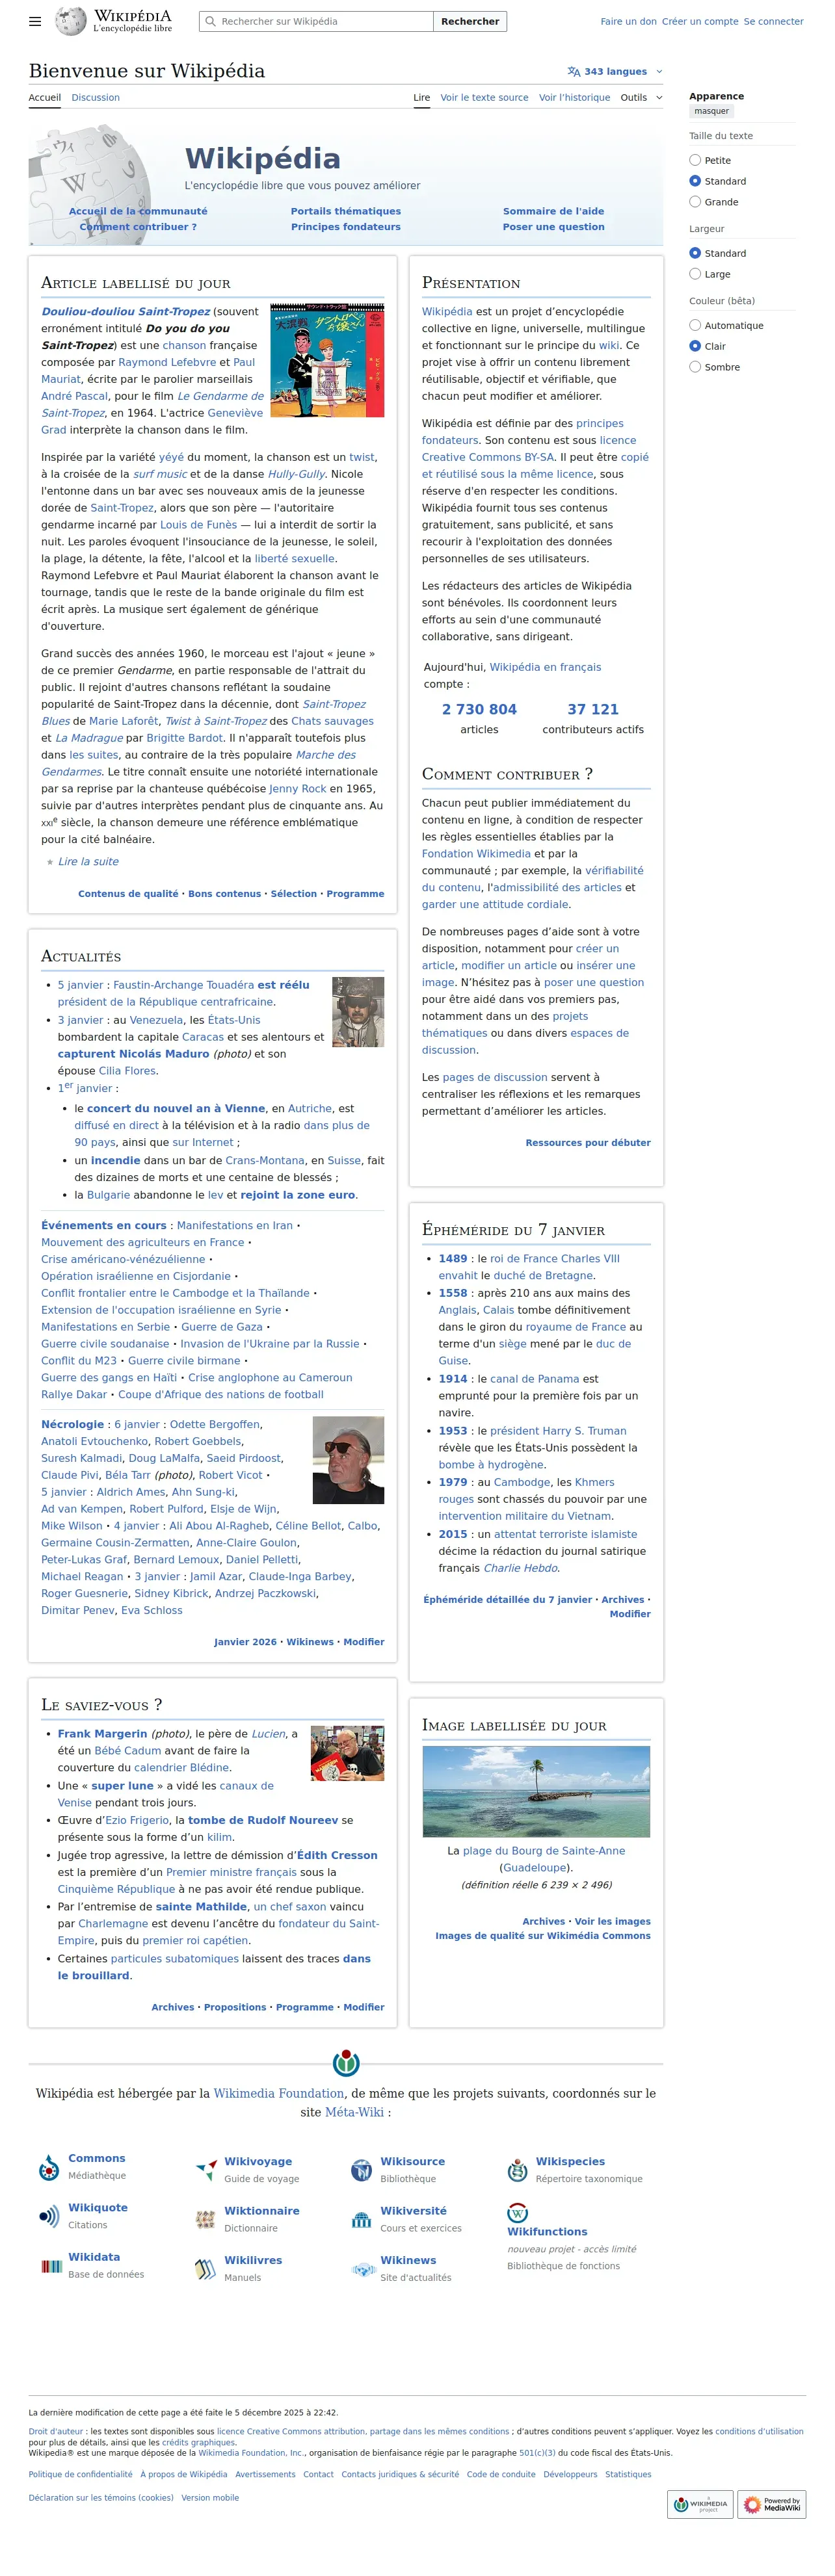Click Contenus de qualité link

point(128,893)
